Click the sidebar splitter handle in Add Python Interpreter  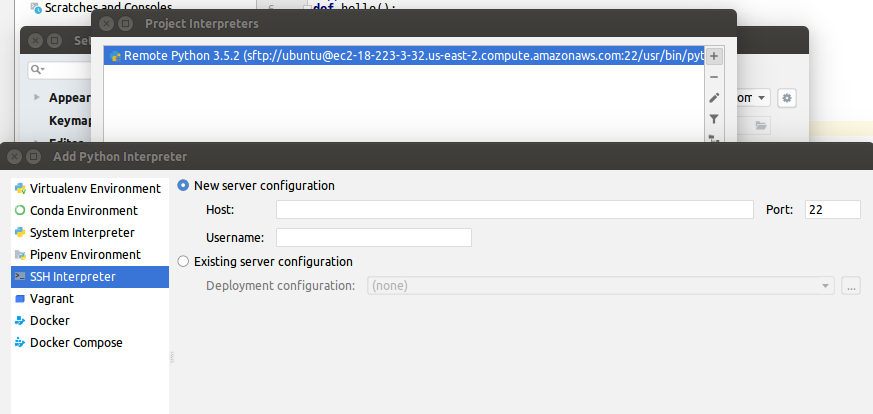(171, 357)
